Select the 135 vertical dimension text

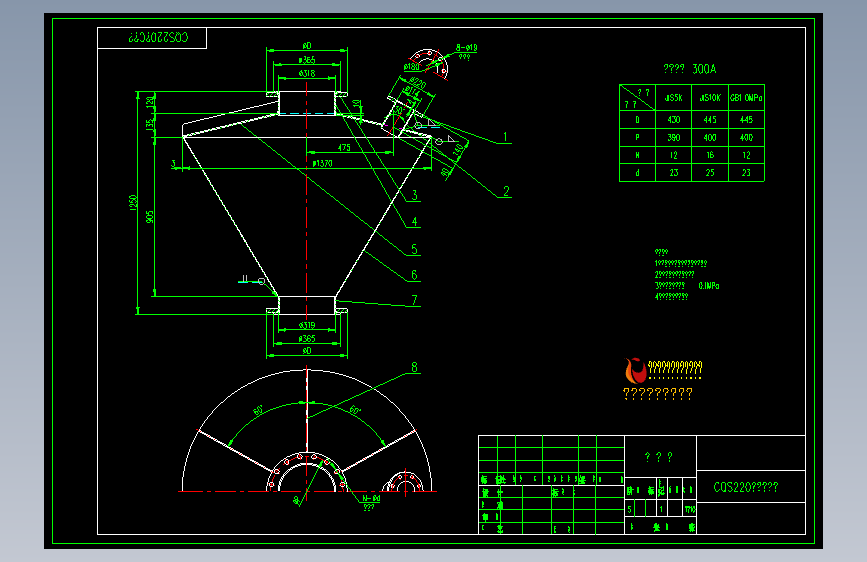coord(150,125)
